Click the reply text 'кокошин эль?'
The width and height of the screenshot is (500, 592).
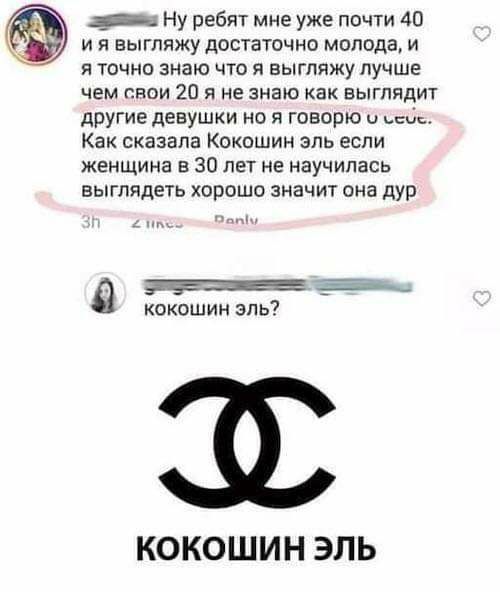click(212, 309)
